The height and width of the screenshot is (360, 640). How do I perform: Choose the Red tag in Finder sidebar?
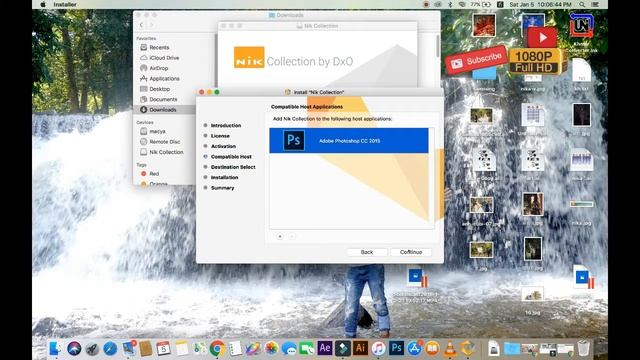click(154, 173)
